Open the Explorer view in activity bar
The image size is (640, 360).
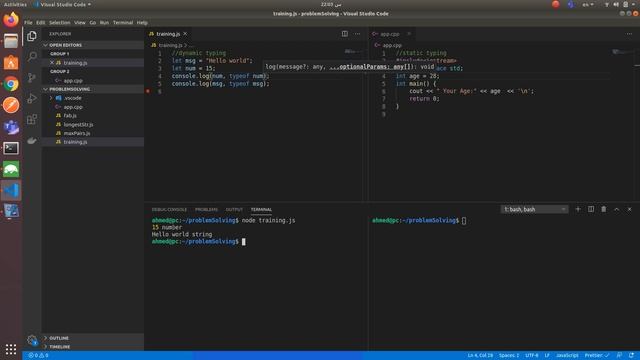click(x=32, y=36)
